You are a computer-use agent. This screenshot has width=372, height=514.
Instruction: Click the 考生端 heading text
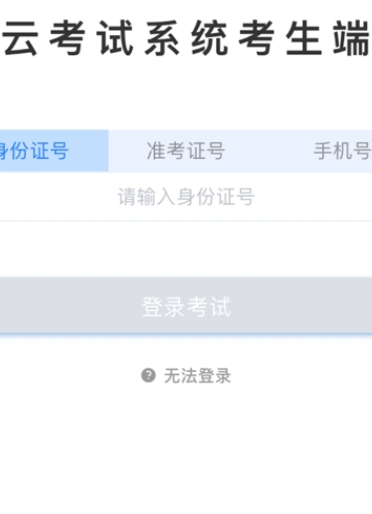[x=304, y=37]
